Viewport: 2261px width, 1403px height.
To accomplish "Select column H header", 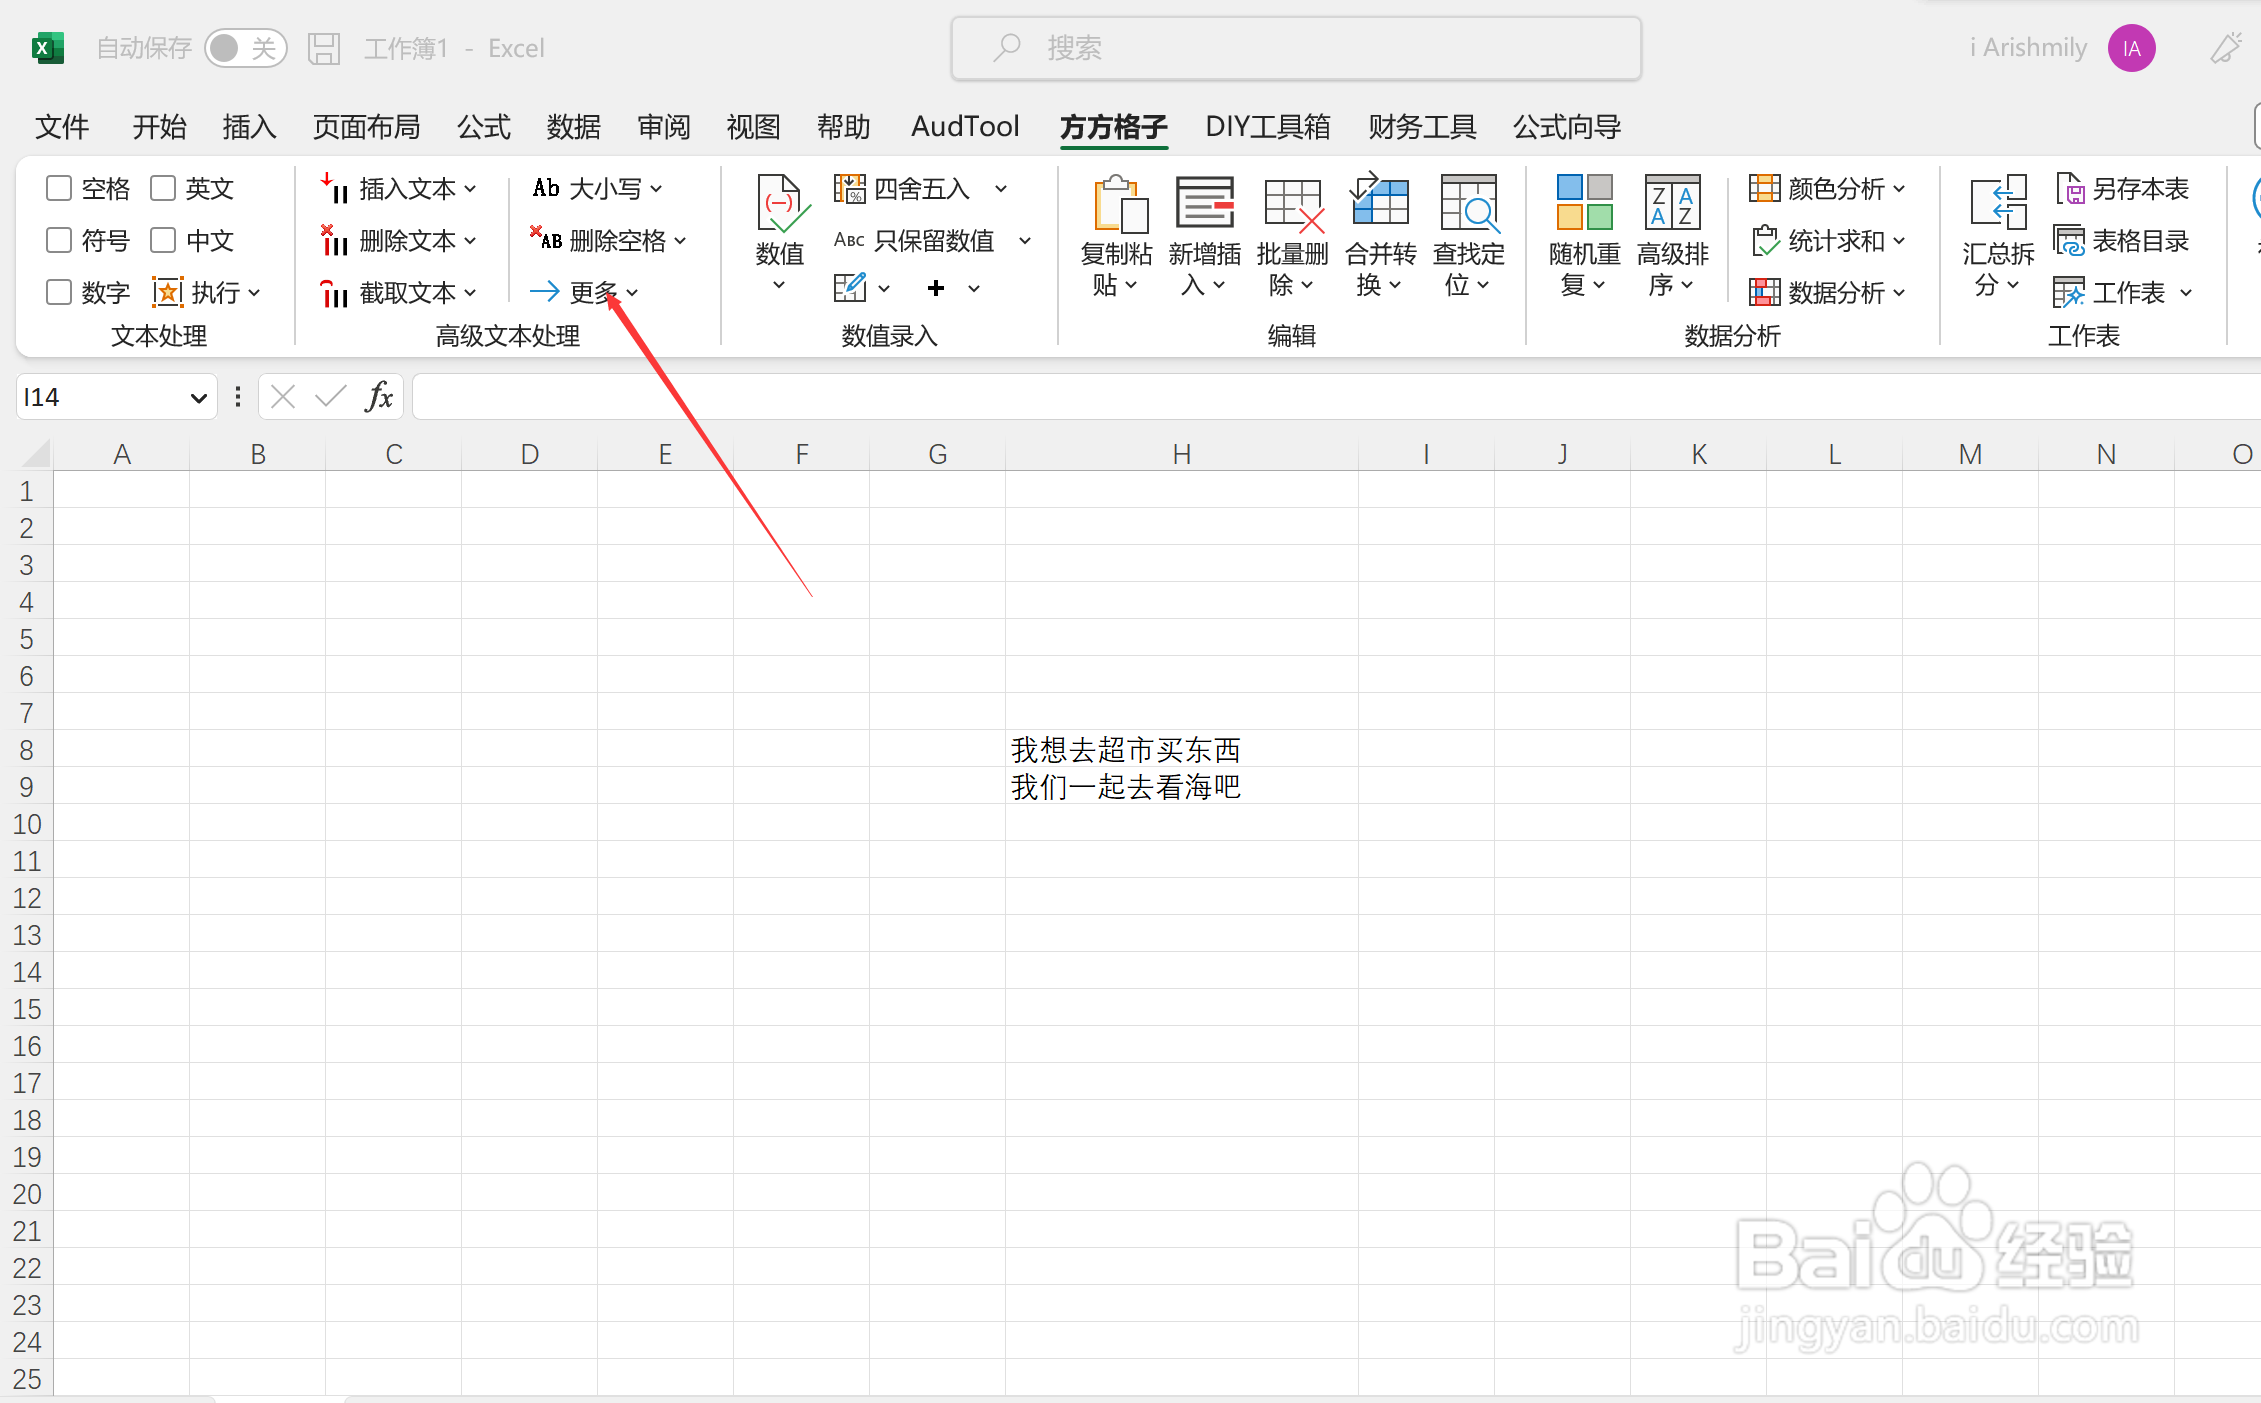I will pos(1182,454).
